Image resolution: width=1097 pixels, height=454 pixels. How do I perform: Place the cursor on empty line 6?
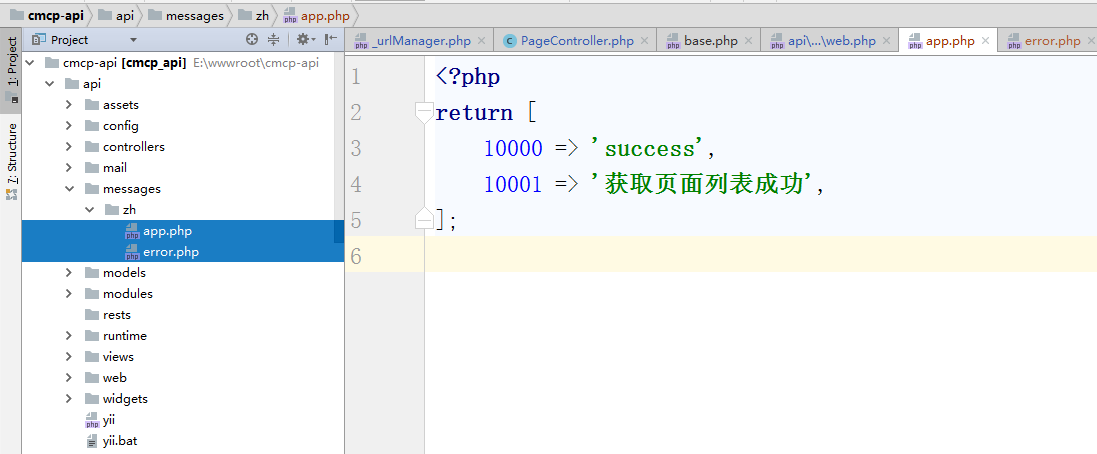(760, 255)
